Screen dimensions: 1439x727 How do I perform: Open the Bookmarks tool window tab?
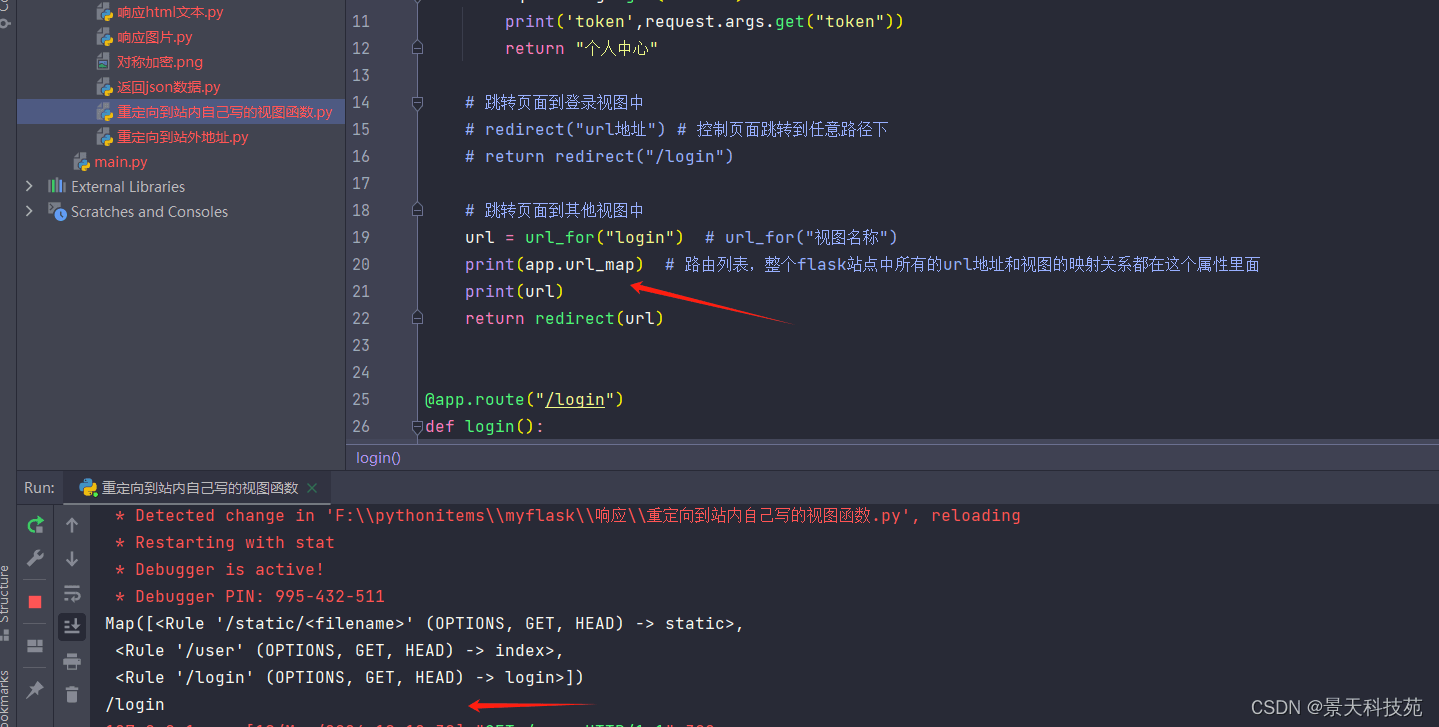coord(5,698)
